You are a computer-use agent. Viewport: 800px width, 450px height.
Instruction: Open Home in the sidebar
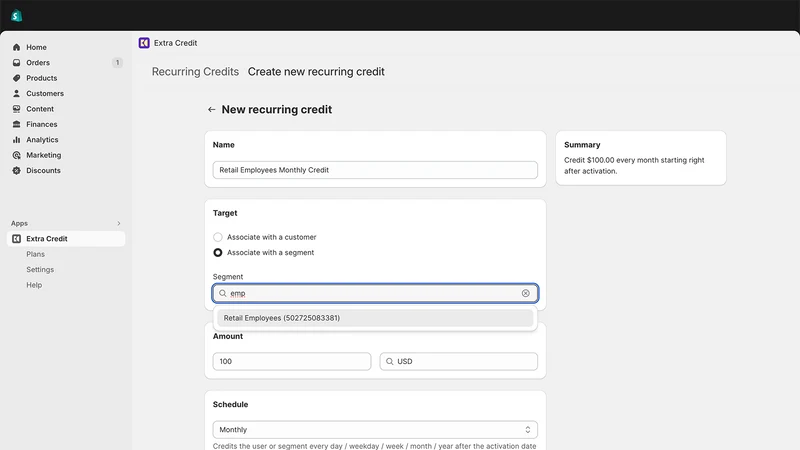pos(36,47)
